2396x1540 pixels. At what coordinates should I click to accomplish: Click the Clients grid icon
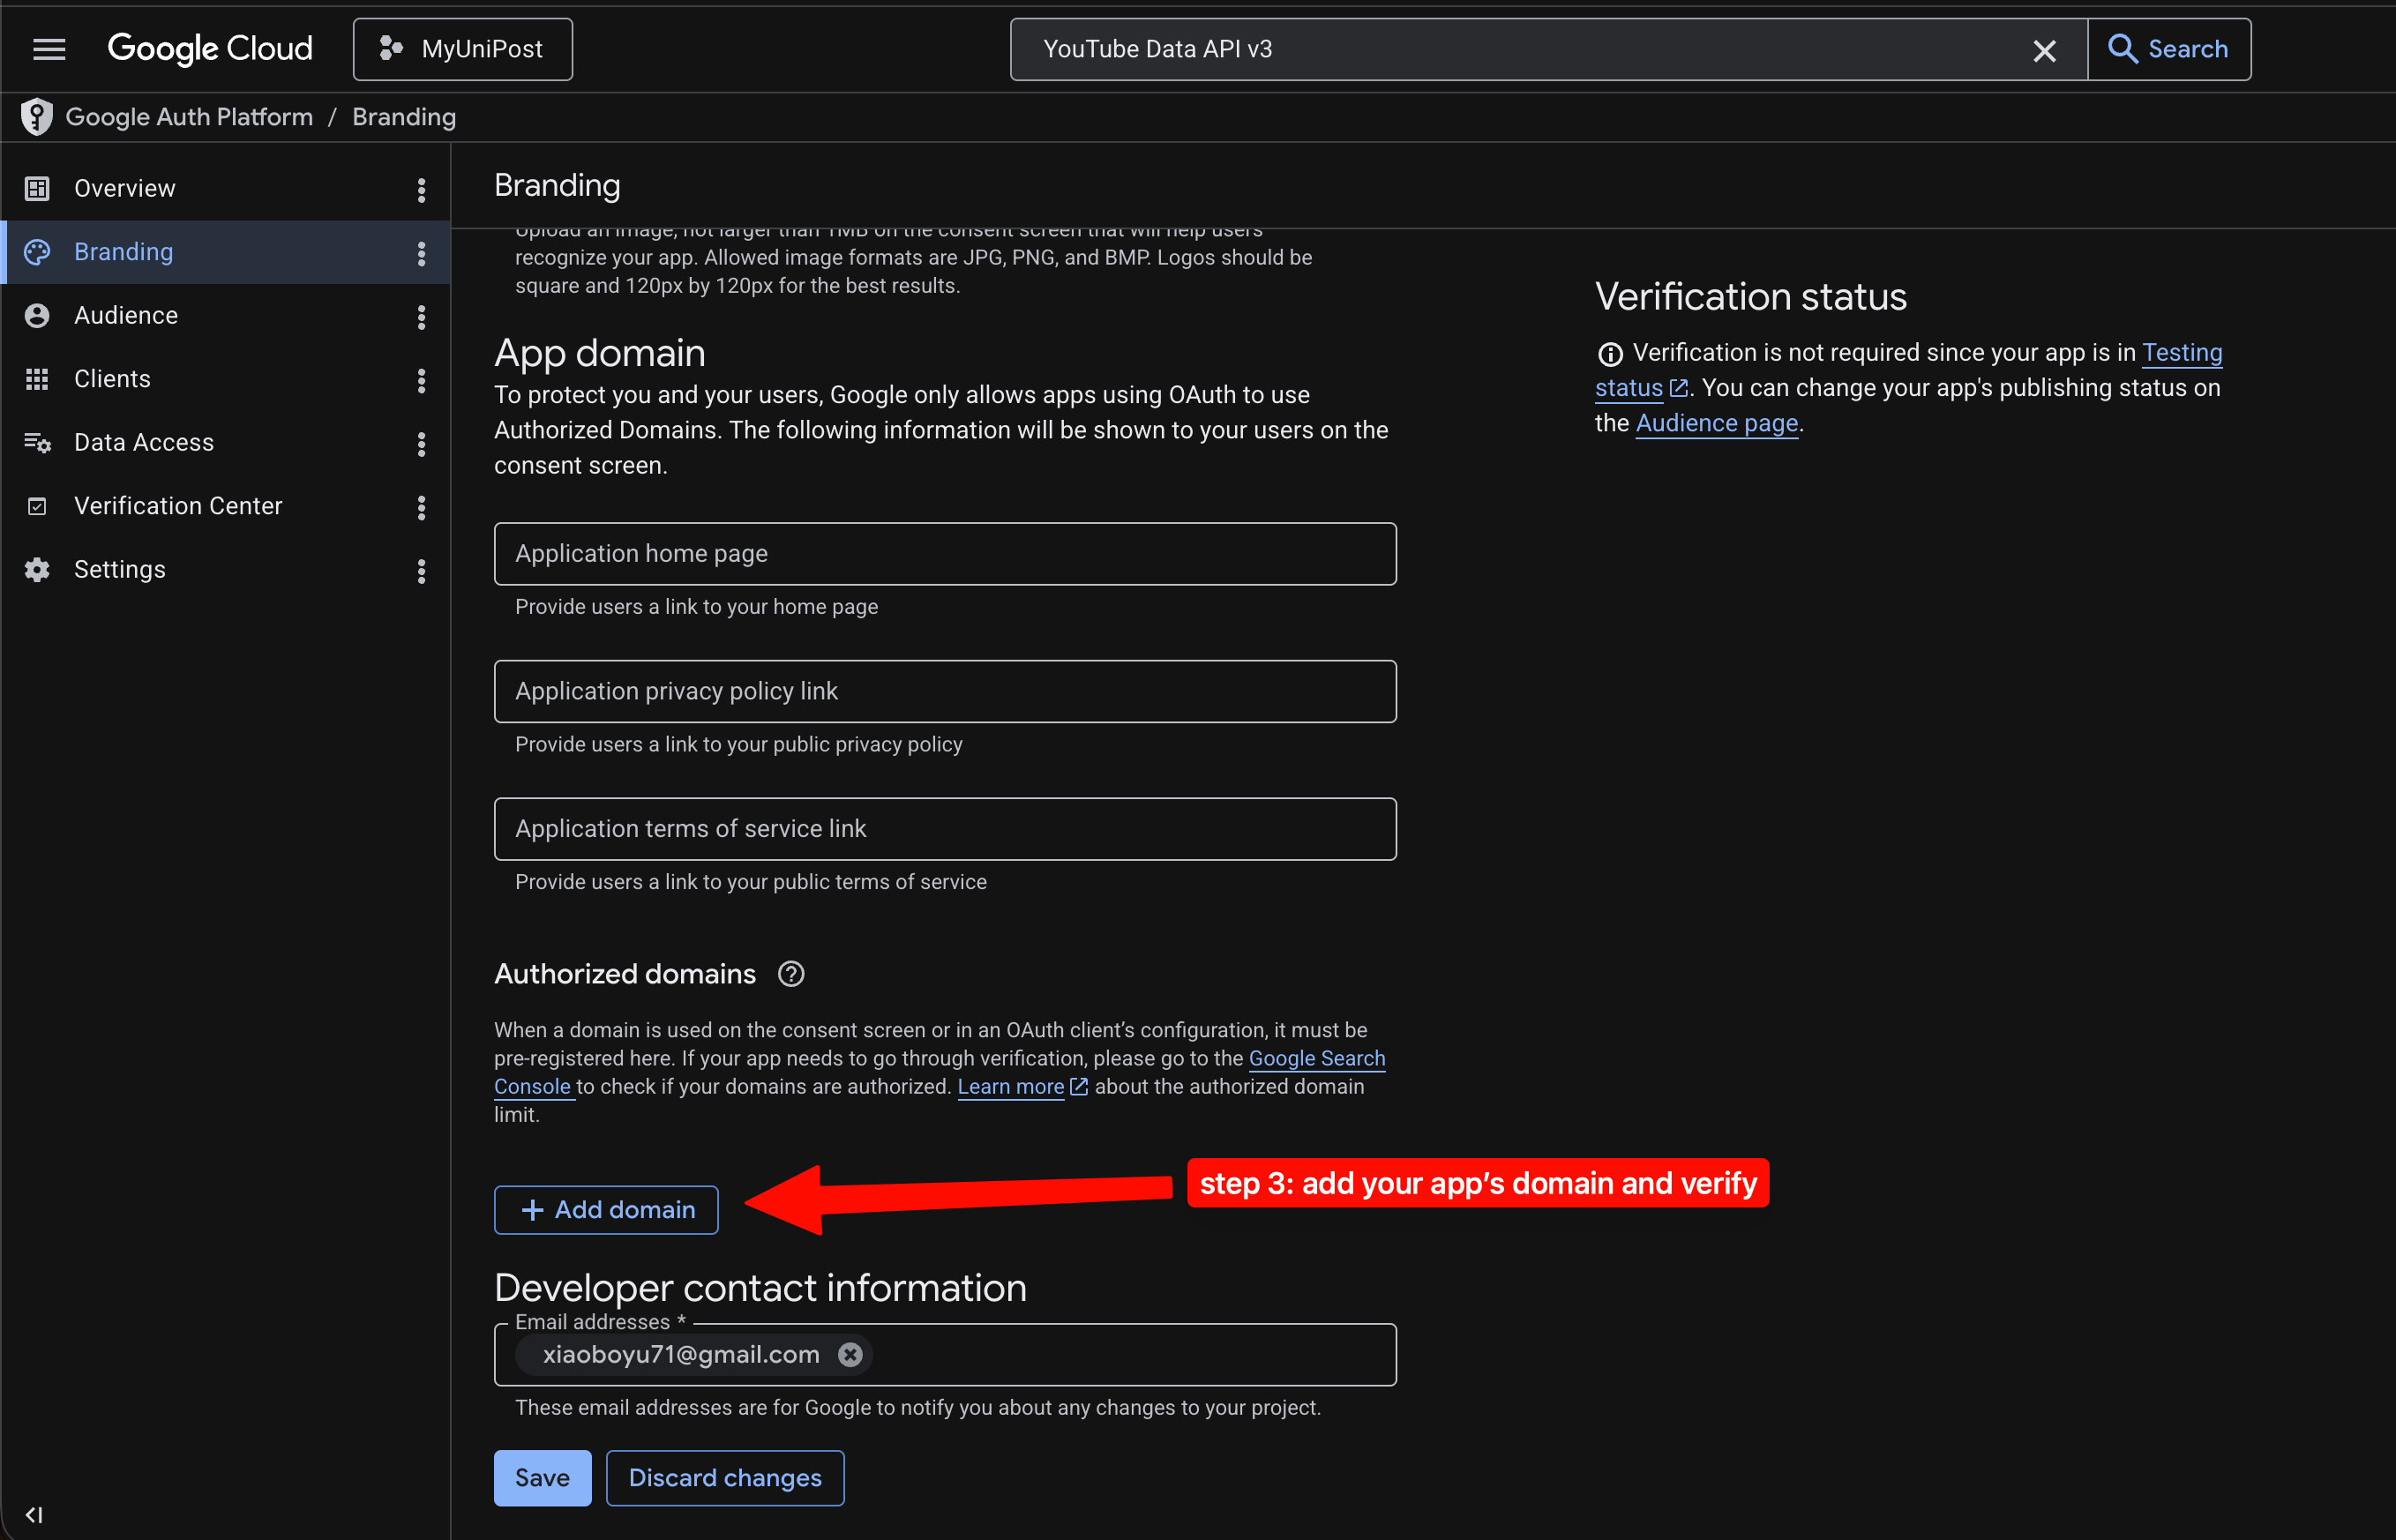coord(37,379)
